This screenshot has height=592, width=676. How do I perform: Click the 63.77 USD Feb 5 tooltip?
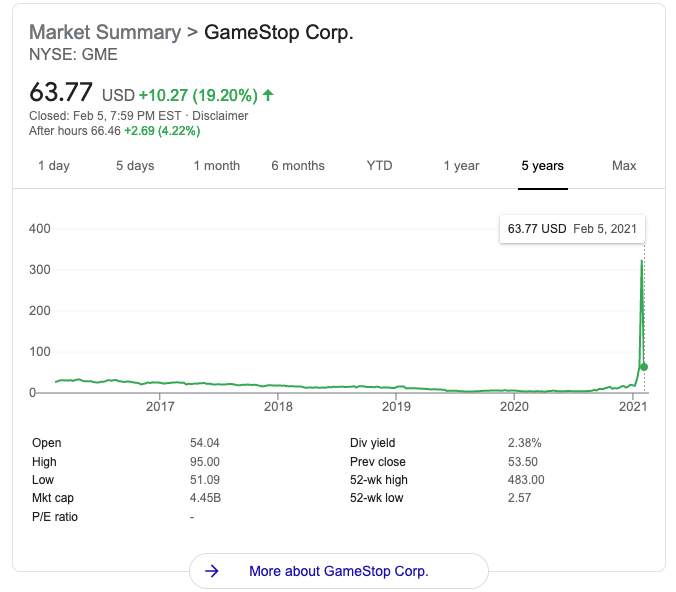point(572,229)
